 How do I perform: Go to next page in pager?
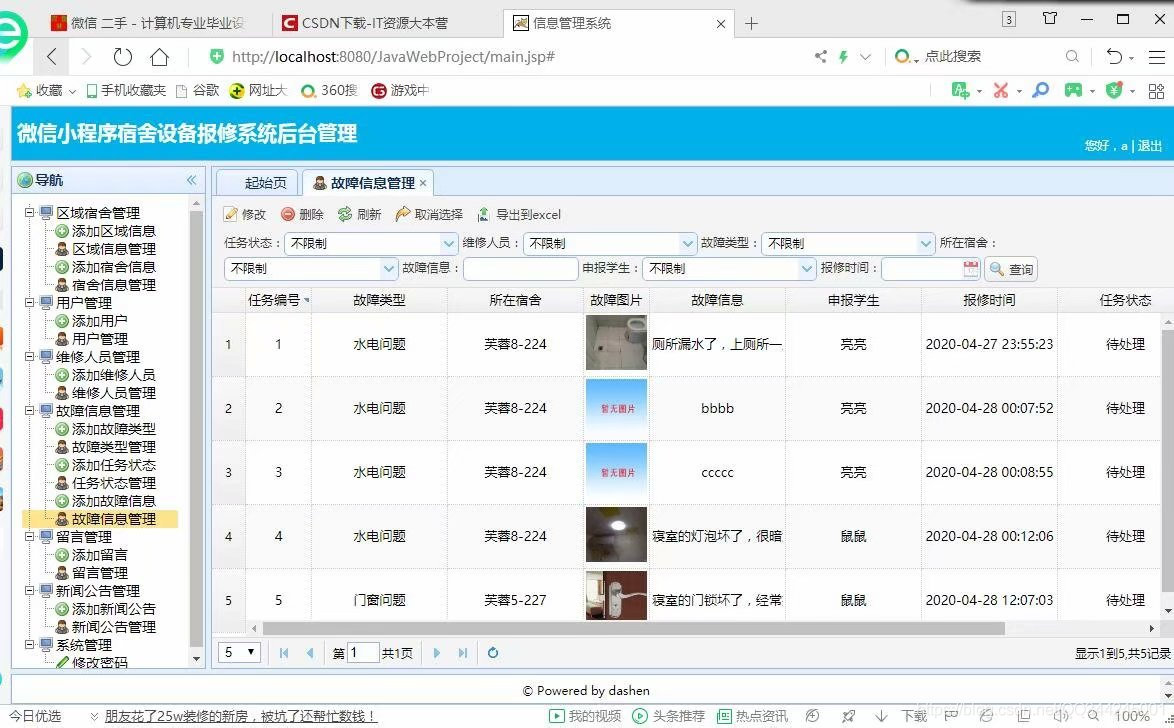tap(437, 653)
